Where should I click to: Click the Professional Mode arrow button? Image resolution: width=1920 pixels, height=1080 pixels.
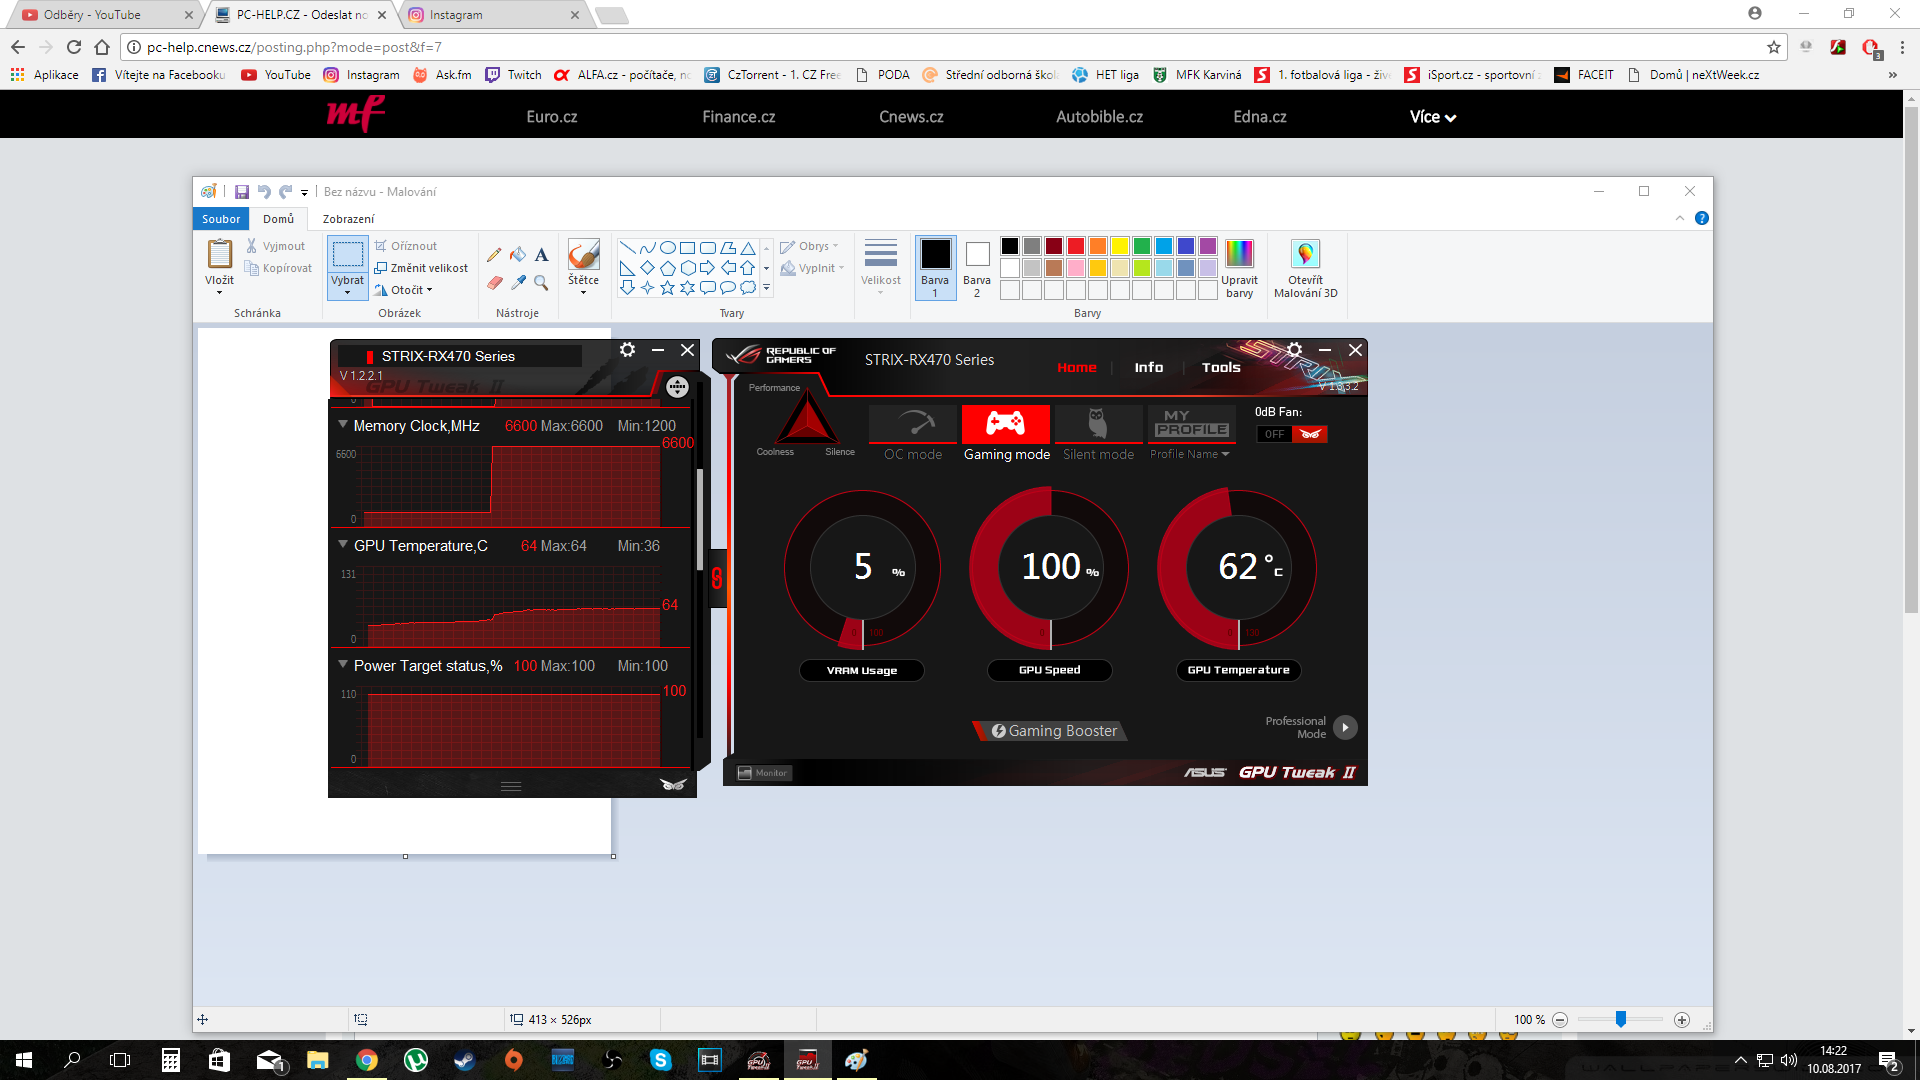1346,727
